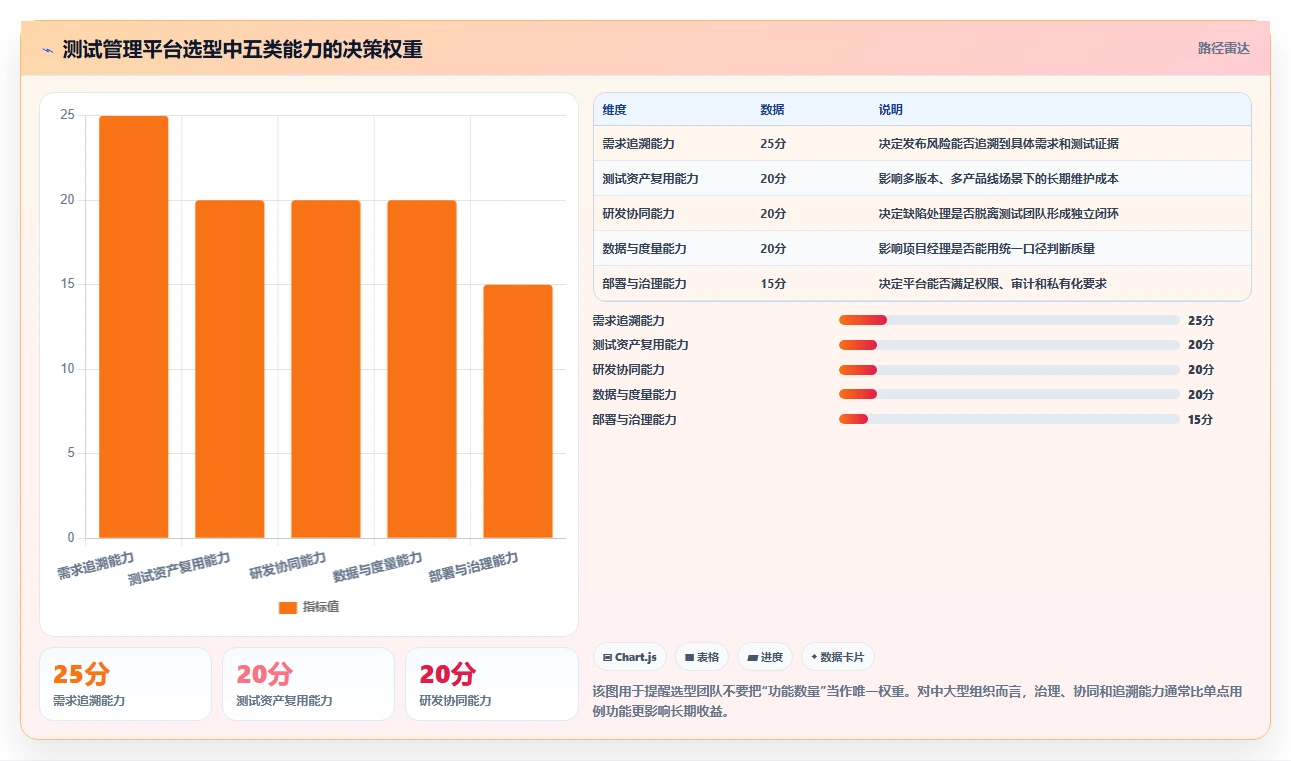1291x761 pixels.
Task: Click the 研发协同能力 progress bar
Action: [x=1009, y=370]
